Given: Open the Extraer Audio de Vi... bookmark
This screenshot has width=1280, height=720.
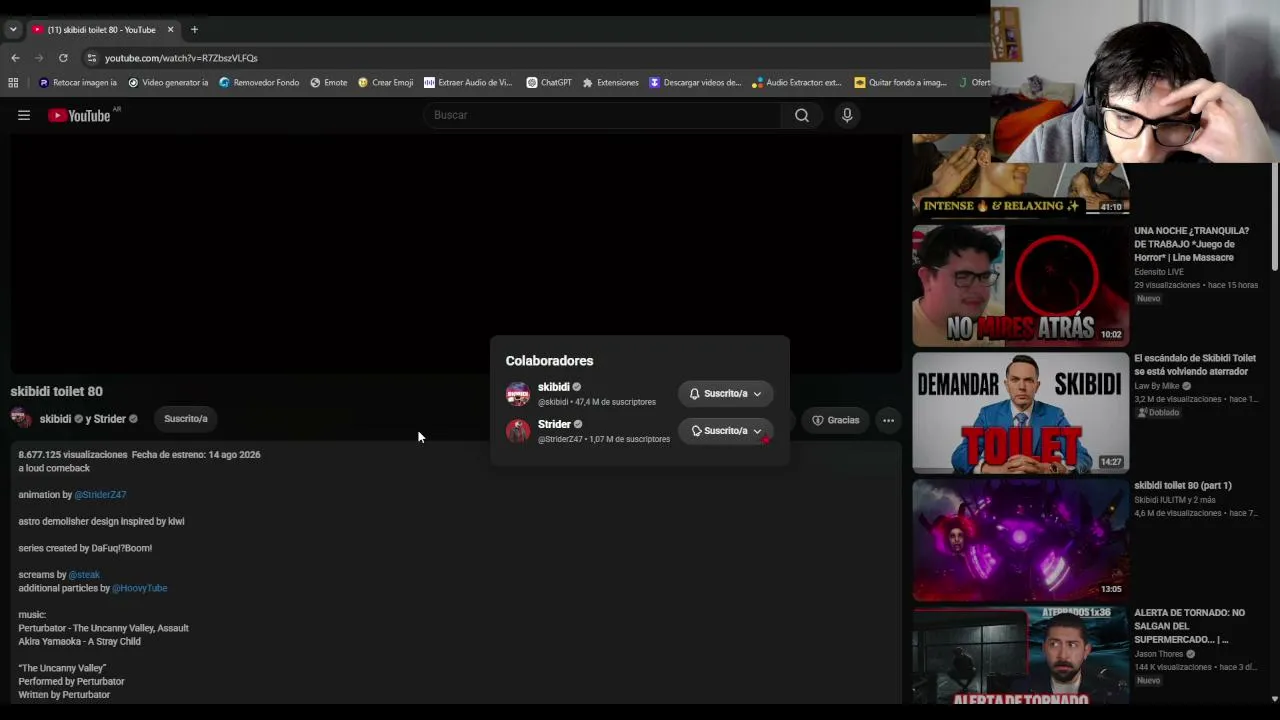Looking at the screenshot, I should click(x=468, y=83).
